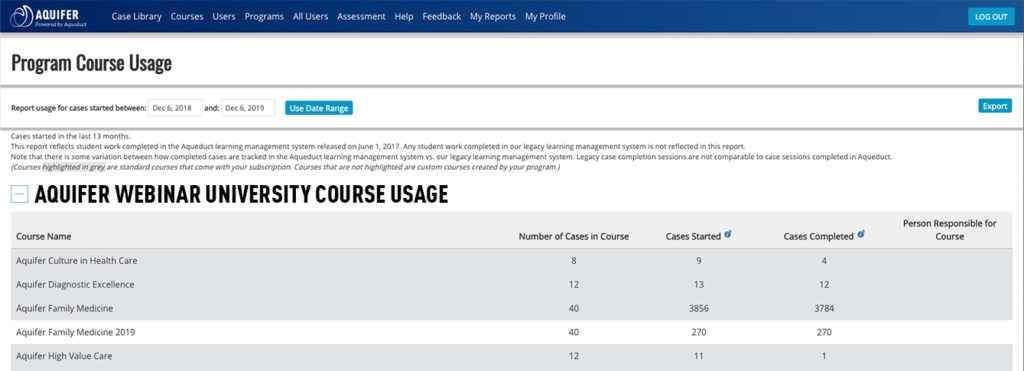This screenshot has width=1024, height=371.
Task: Click the Cases Started column header
Action: 693,236
